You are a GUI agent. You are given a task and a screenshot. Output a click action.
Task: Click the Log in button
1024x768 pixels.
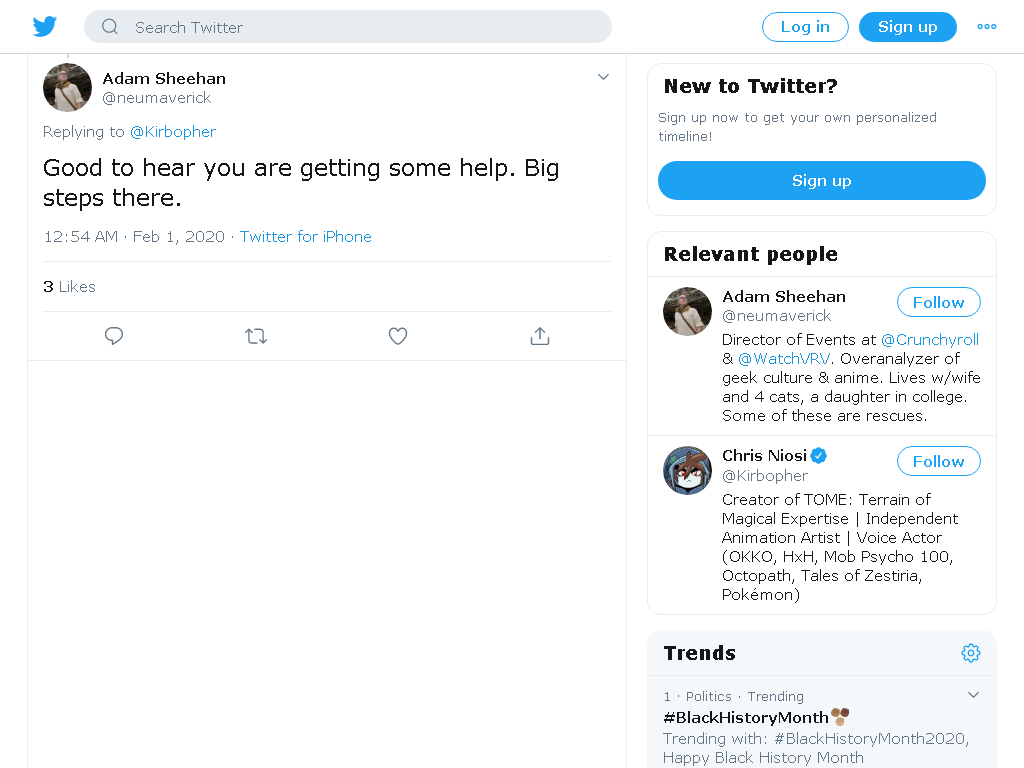[805, 27]
